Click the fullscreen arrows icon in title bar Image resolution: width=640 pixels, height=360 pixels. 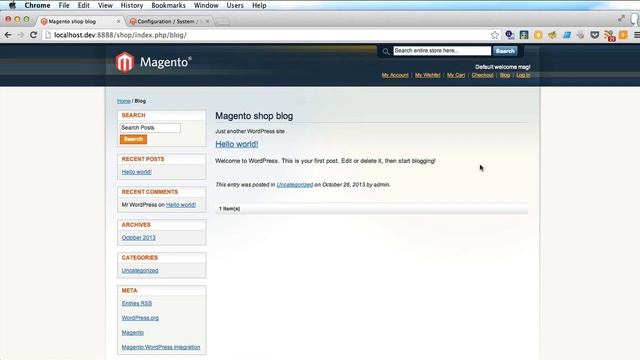click(621, 18)
